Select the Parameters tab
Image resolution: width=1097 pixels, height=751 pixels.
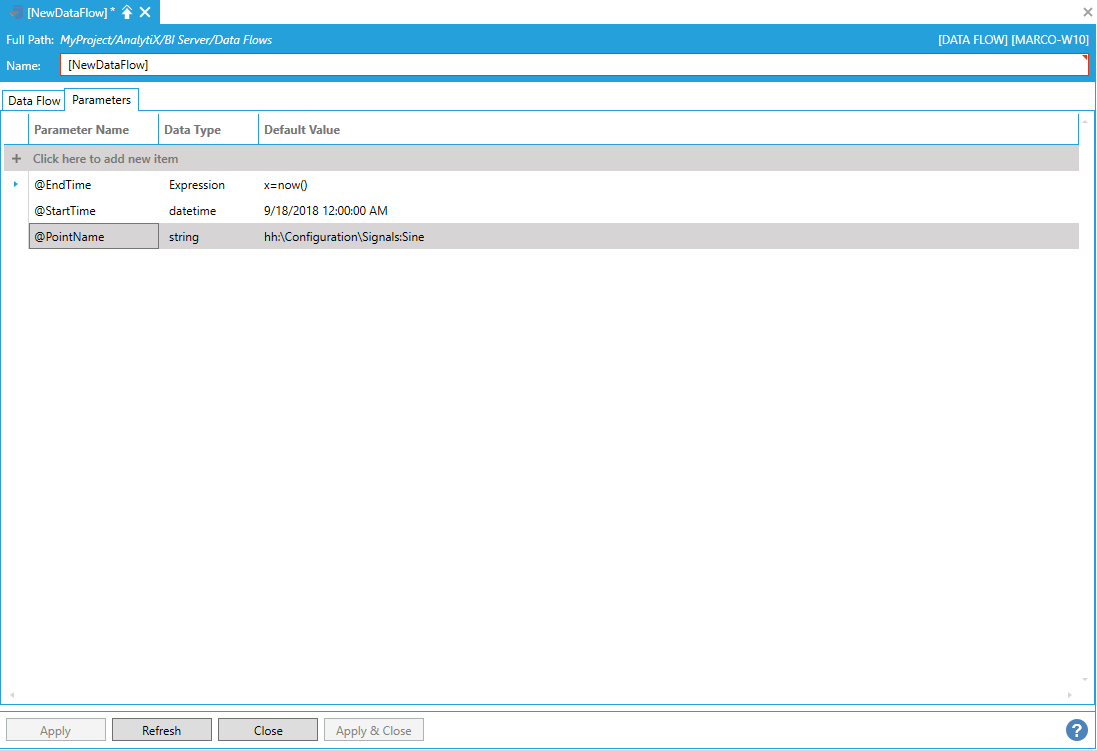click(101, 100)
